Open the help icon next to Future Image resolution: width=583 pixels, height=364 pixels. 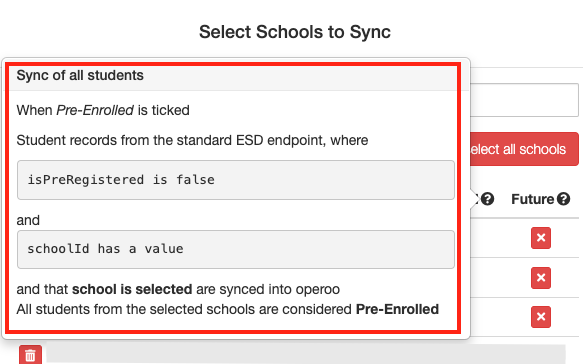tap(563, 199)
